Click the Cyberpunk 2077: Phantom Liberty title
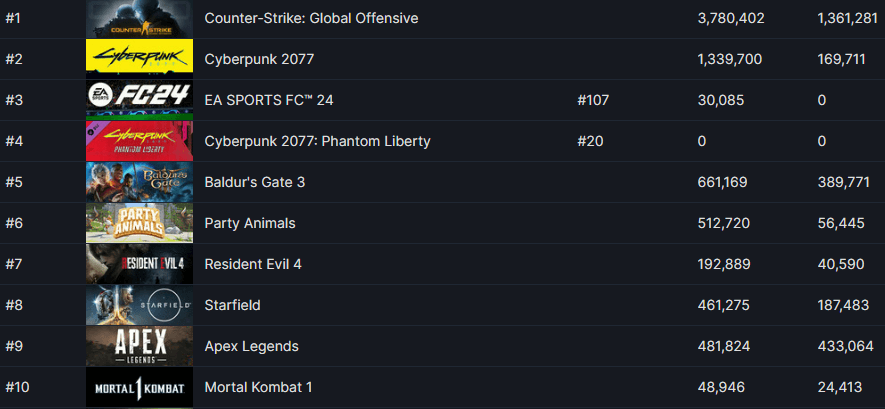 point(317,141)
